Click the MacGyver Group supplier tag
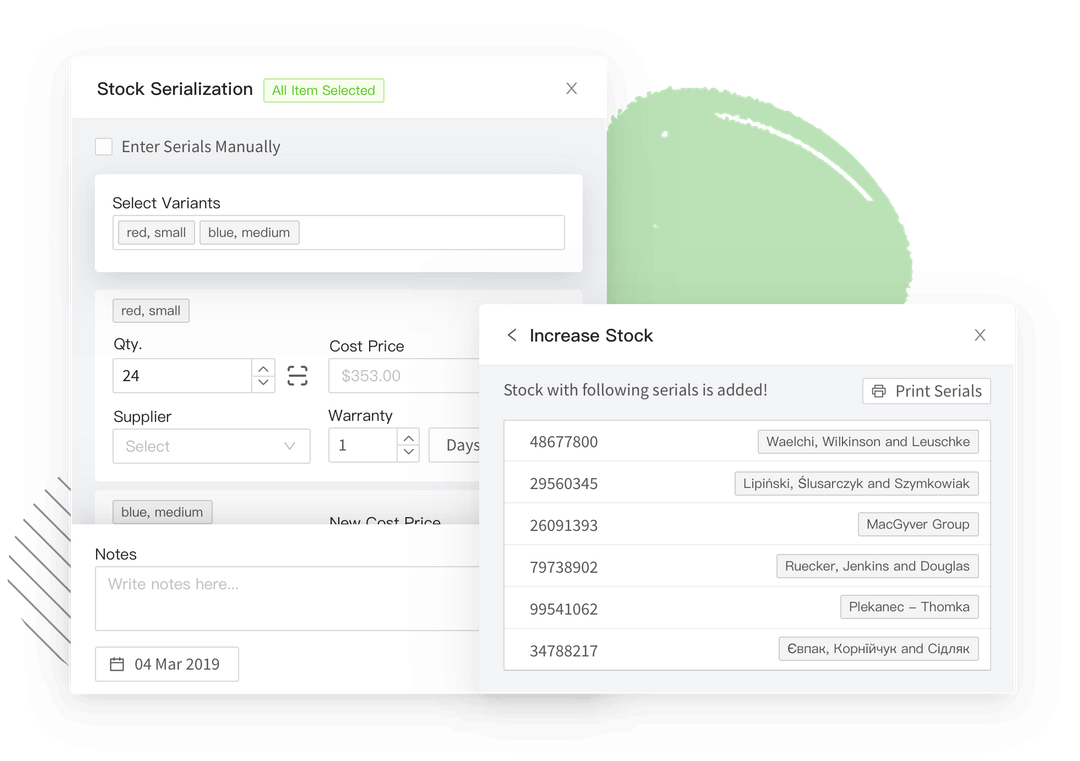1080x761 pixels. (x=917, y=523)
